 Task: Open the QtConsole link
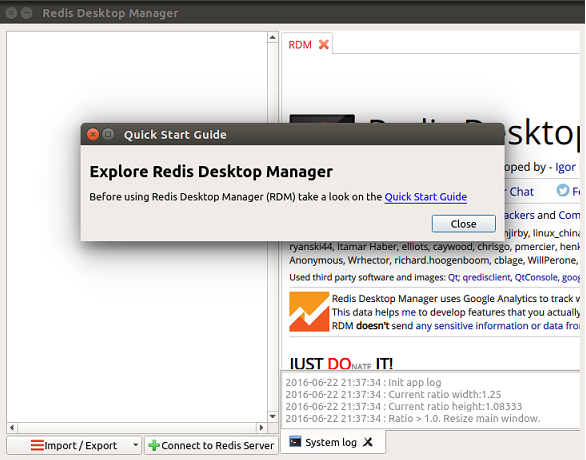[x=536, y=277]
